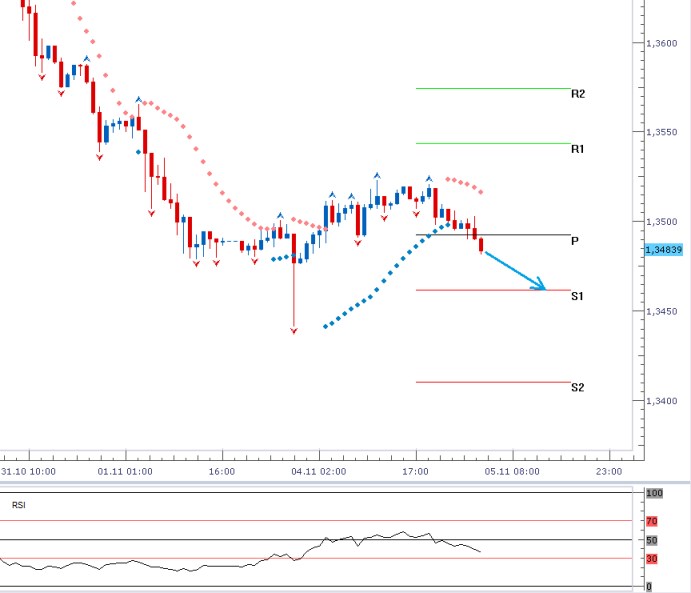This screenshot has height=593, width=691.
Task: Click the 16:00 time axis label
Action: 222,471
